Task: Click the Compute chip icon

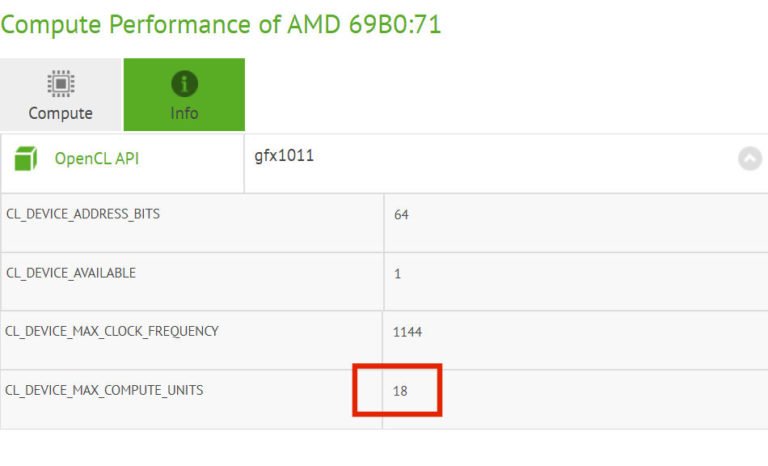Action: [x=60, y=84]
